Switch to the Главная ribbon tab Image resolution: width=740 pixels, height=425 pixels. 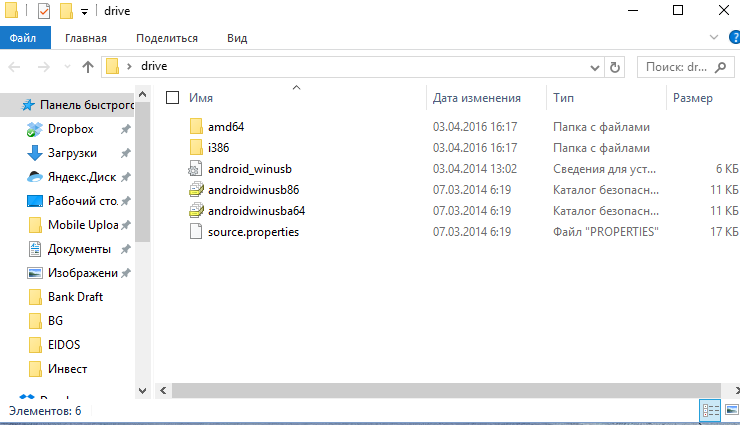[86, 38]
